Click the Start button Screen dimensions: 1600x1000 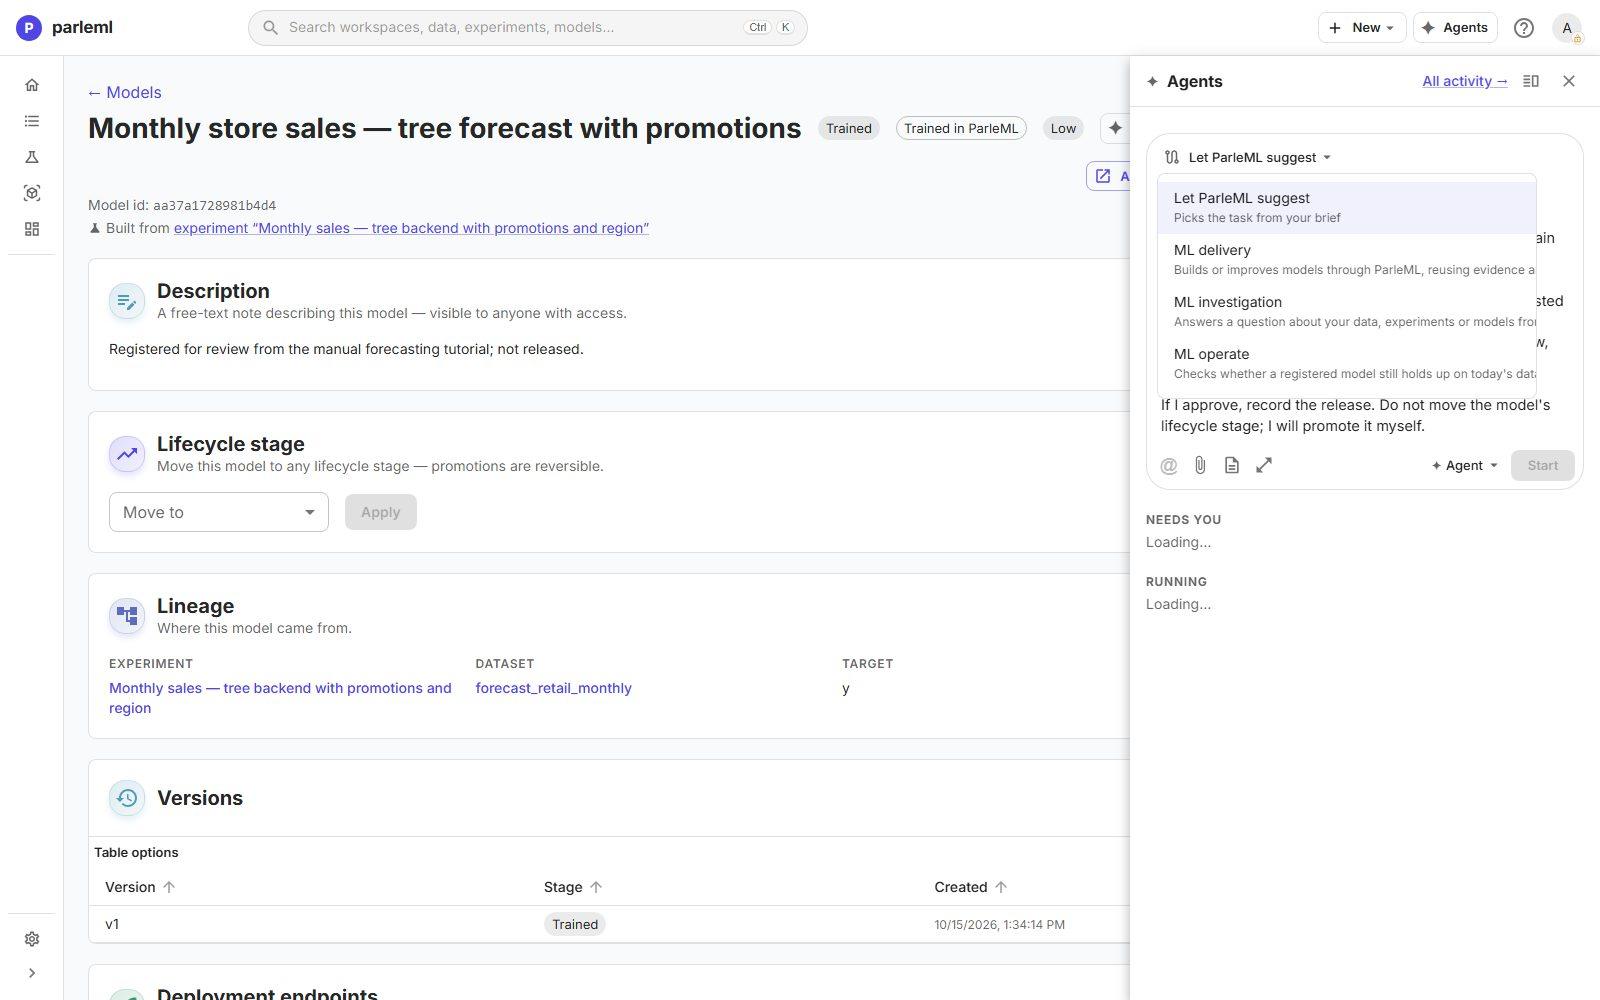point(1543,465)
